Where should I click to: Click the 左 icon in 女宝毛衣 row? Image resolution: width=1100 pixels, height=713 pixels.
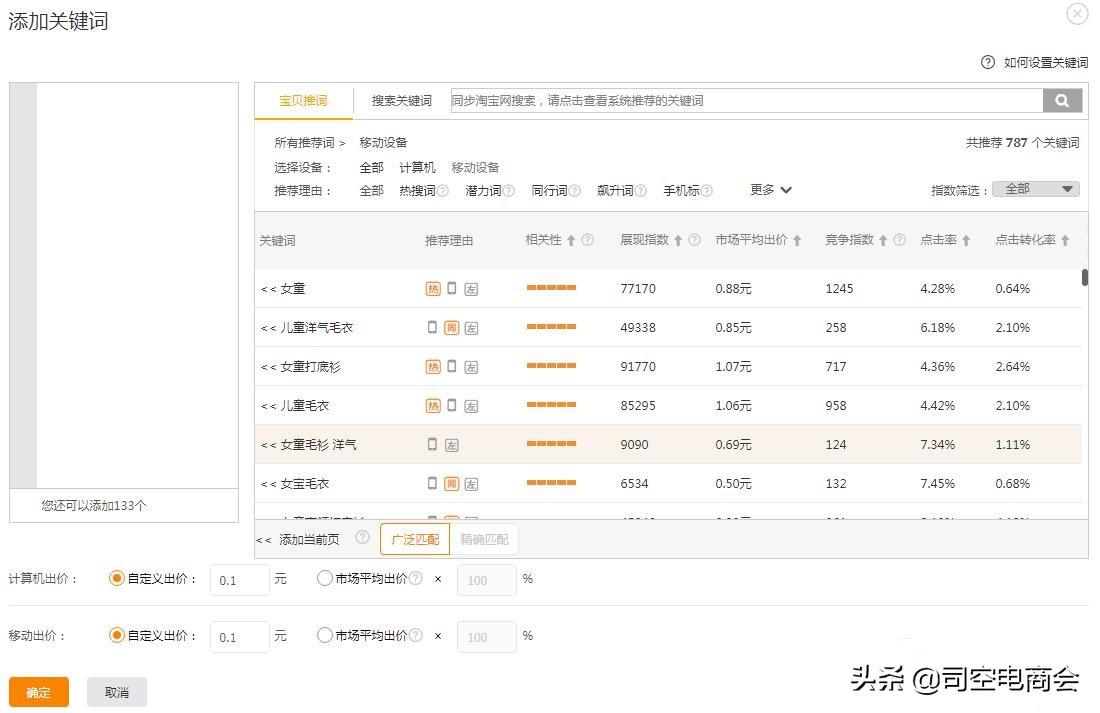[471, 484]
